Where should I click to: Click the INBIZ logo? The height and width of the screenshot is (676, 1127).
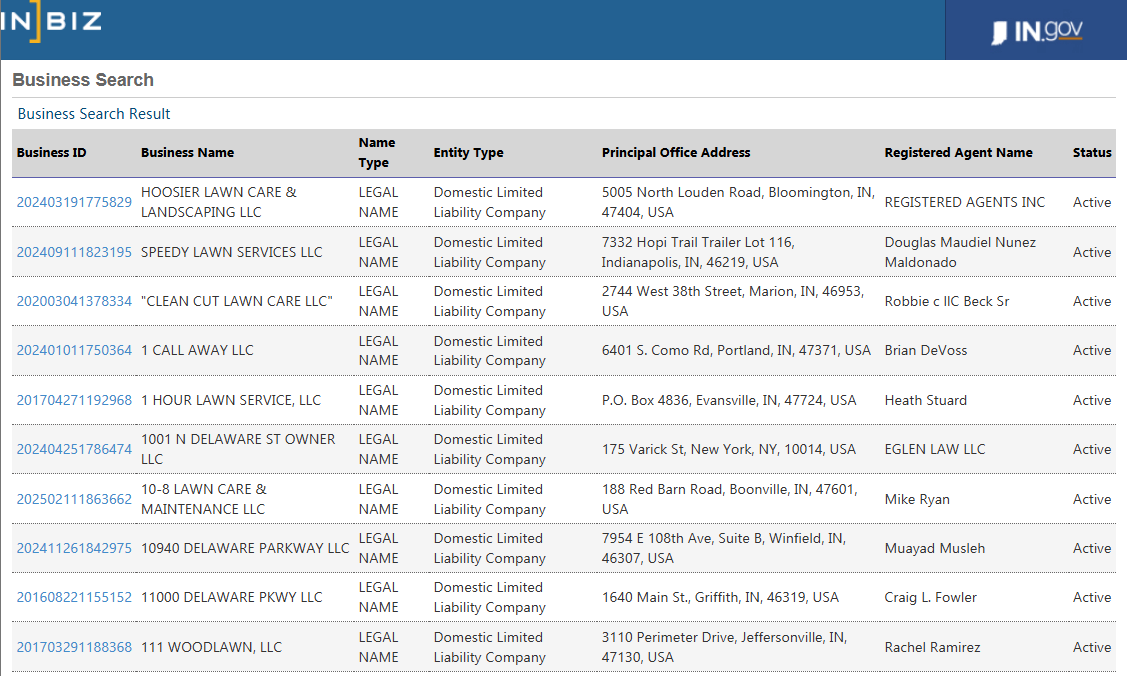pyautogui.click(x=51, y=21)
